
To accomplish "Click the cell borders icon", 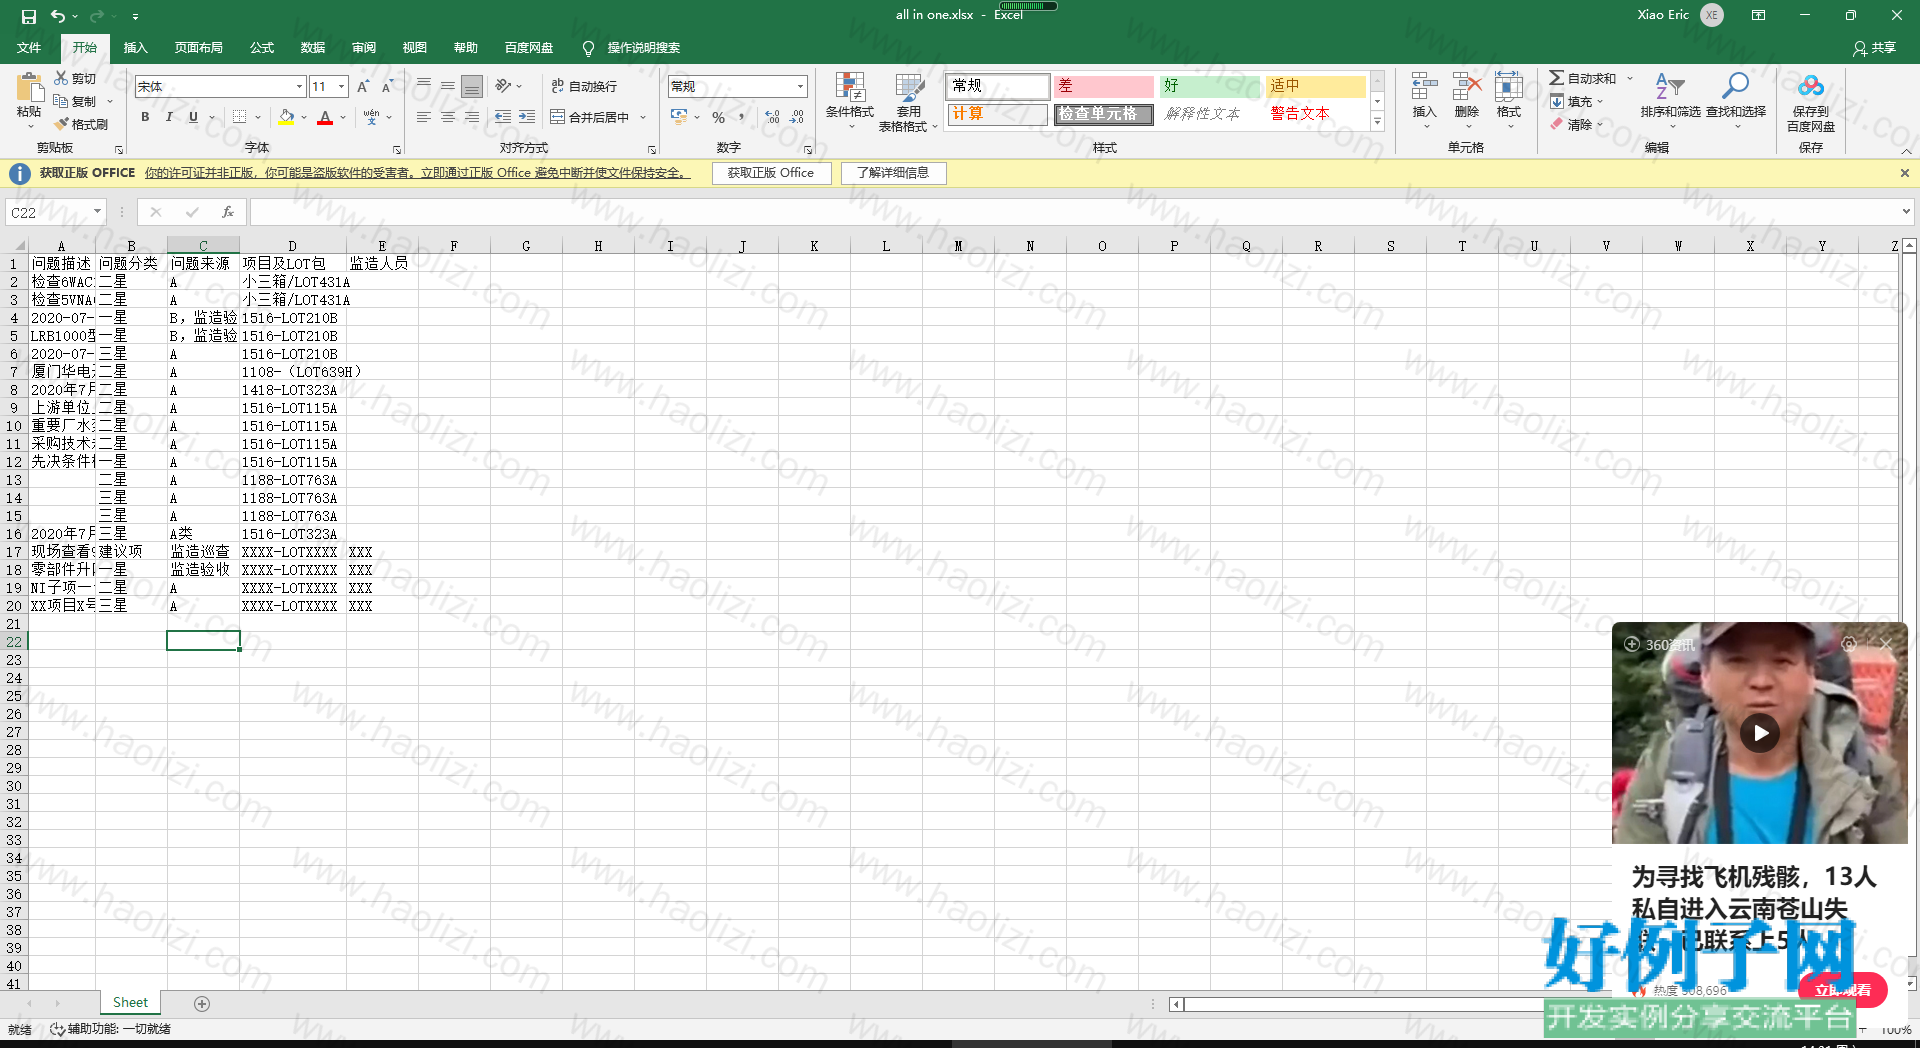I will point(239,117).
